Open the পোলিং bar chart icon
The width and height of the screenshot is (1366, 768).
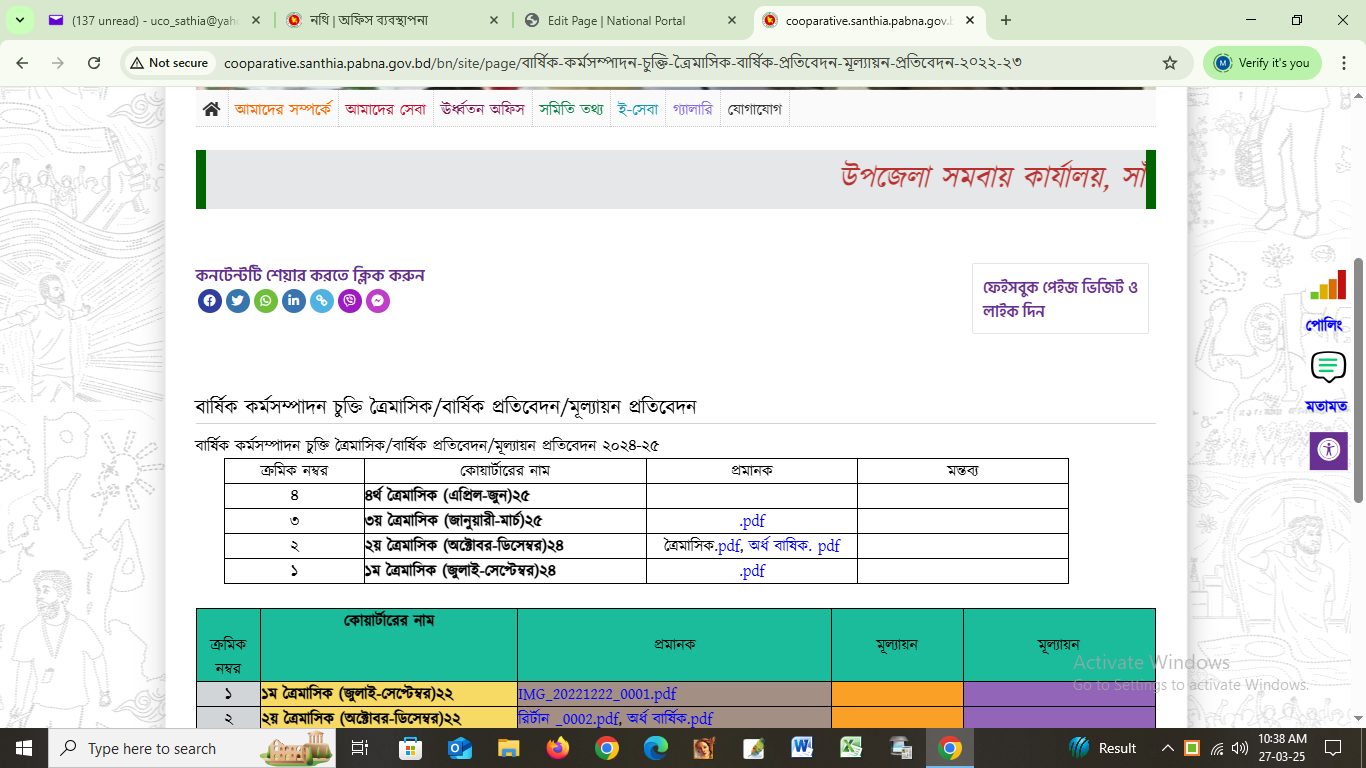(x=1328, y=286)
